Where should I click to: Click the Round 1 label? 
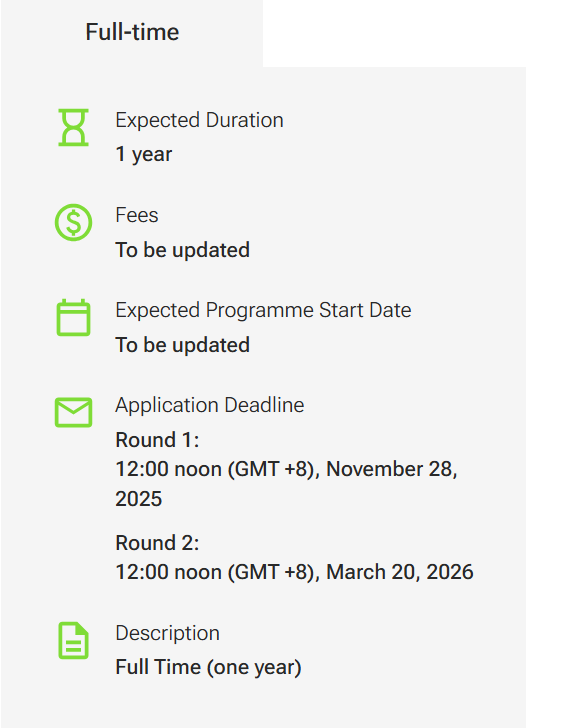pyautogui.click(x=157, y=440)
